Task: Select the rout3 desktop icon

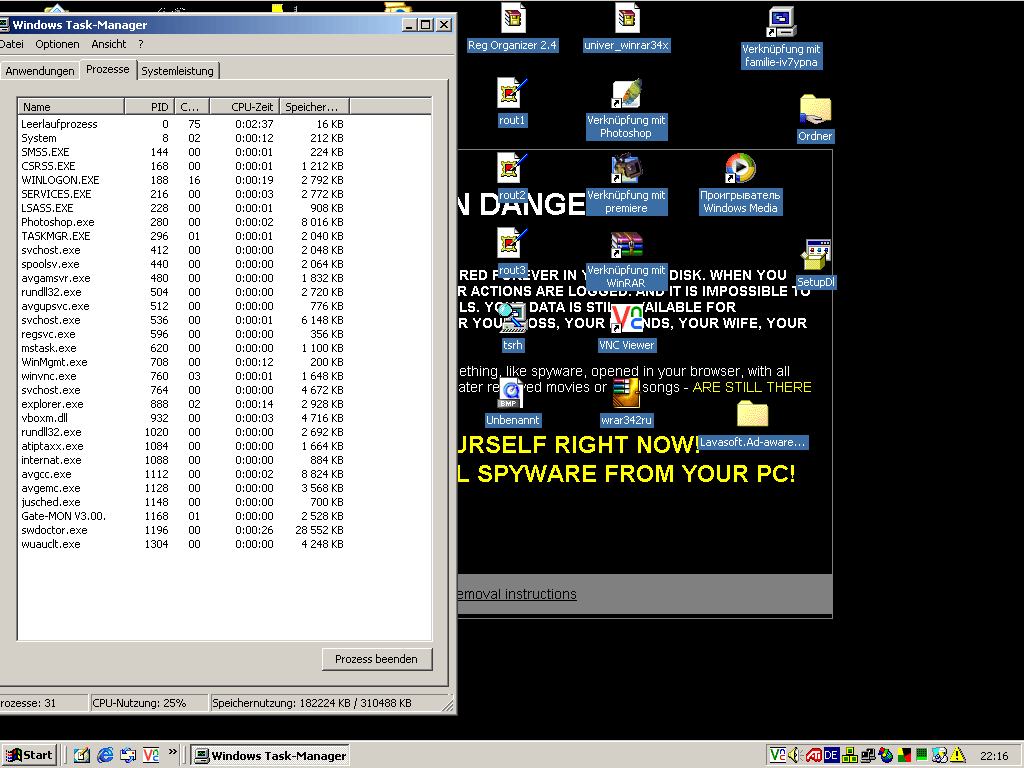Action: [x=512, y=252]
